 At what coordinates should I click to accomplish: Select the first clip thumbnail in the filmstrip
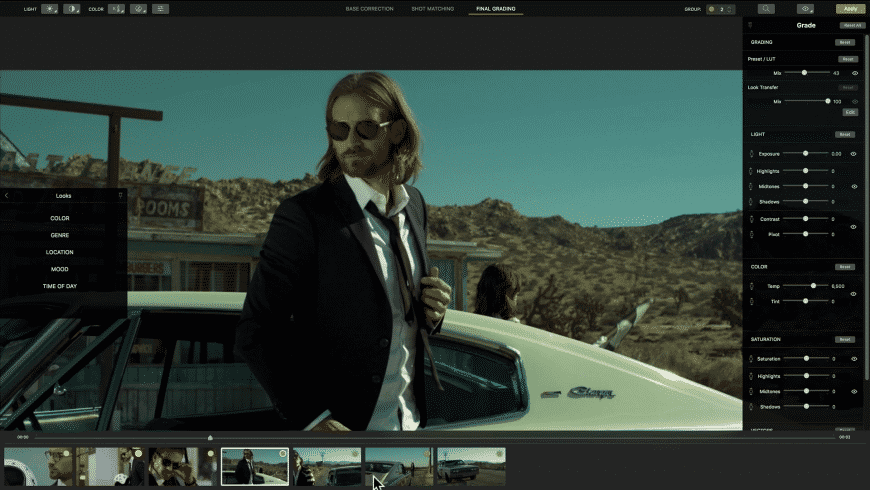pyautogui.click(x=37, y=467)
